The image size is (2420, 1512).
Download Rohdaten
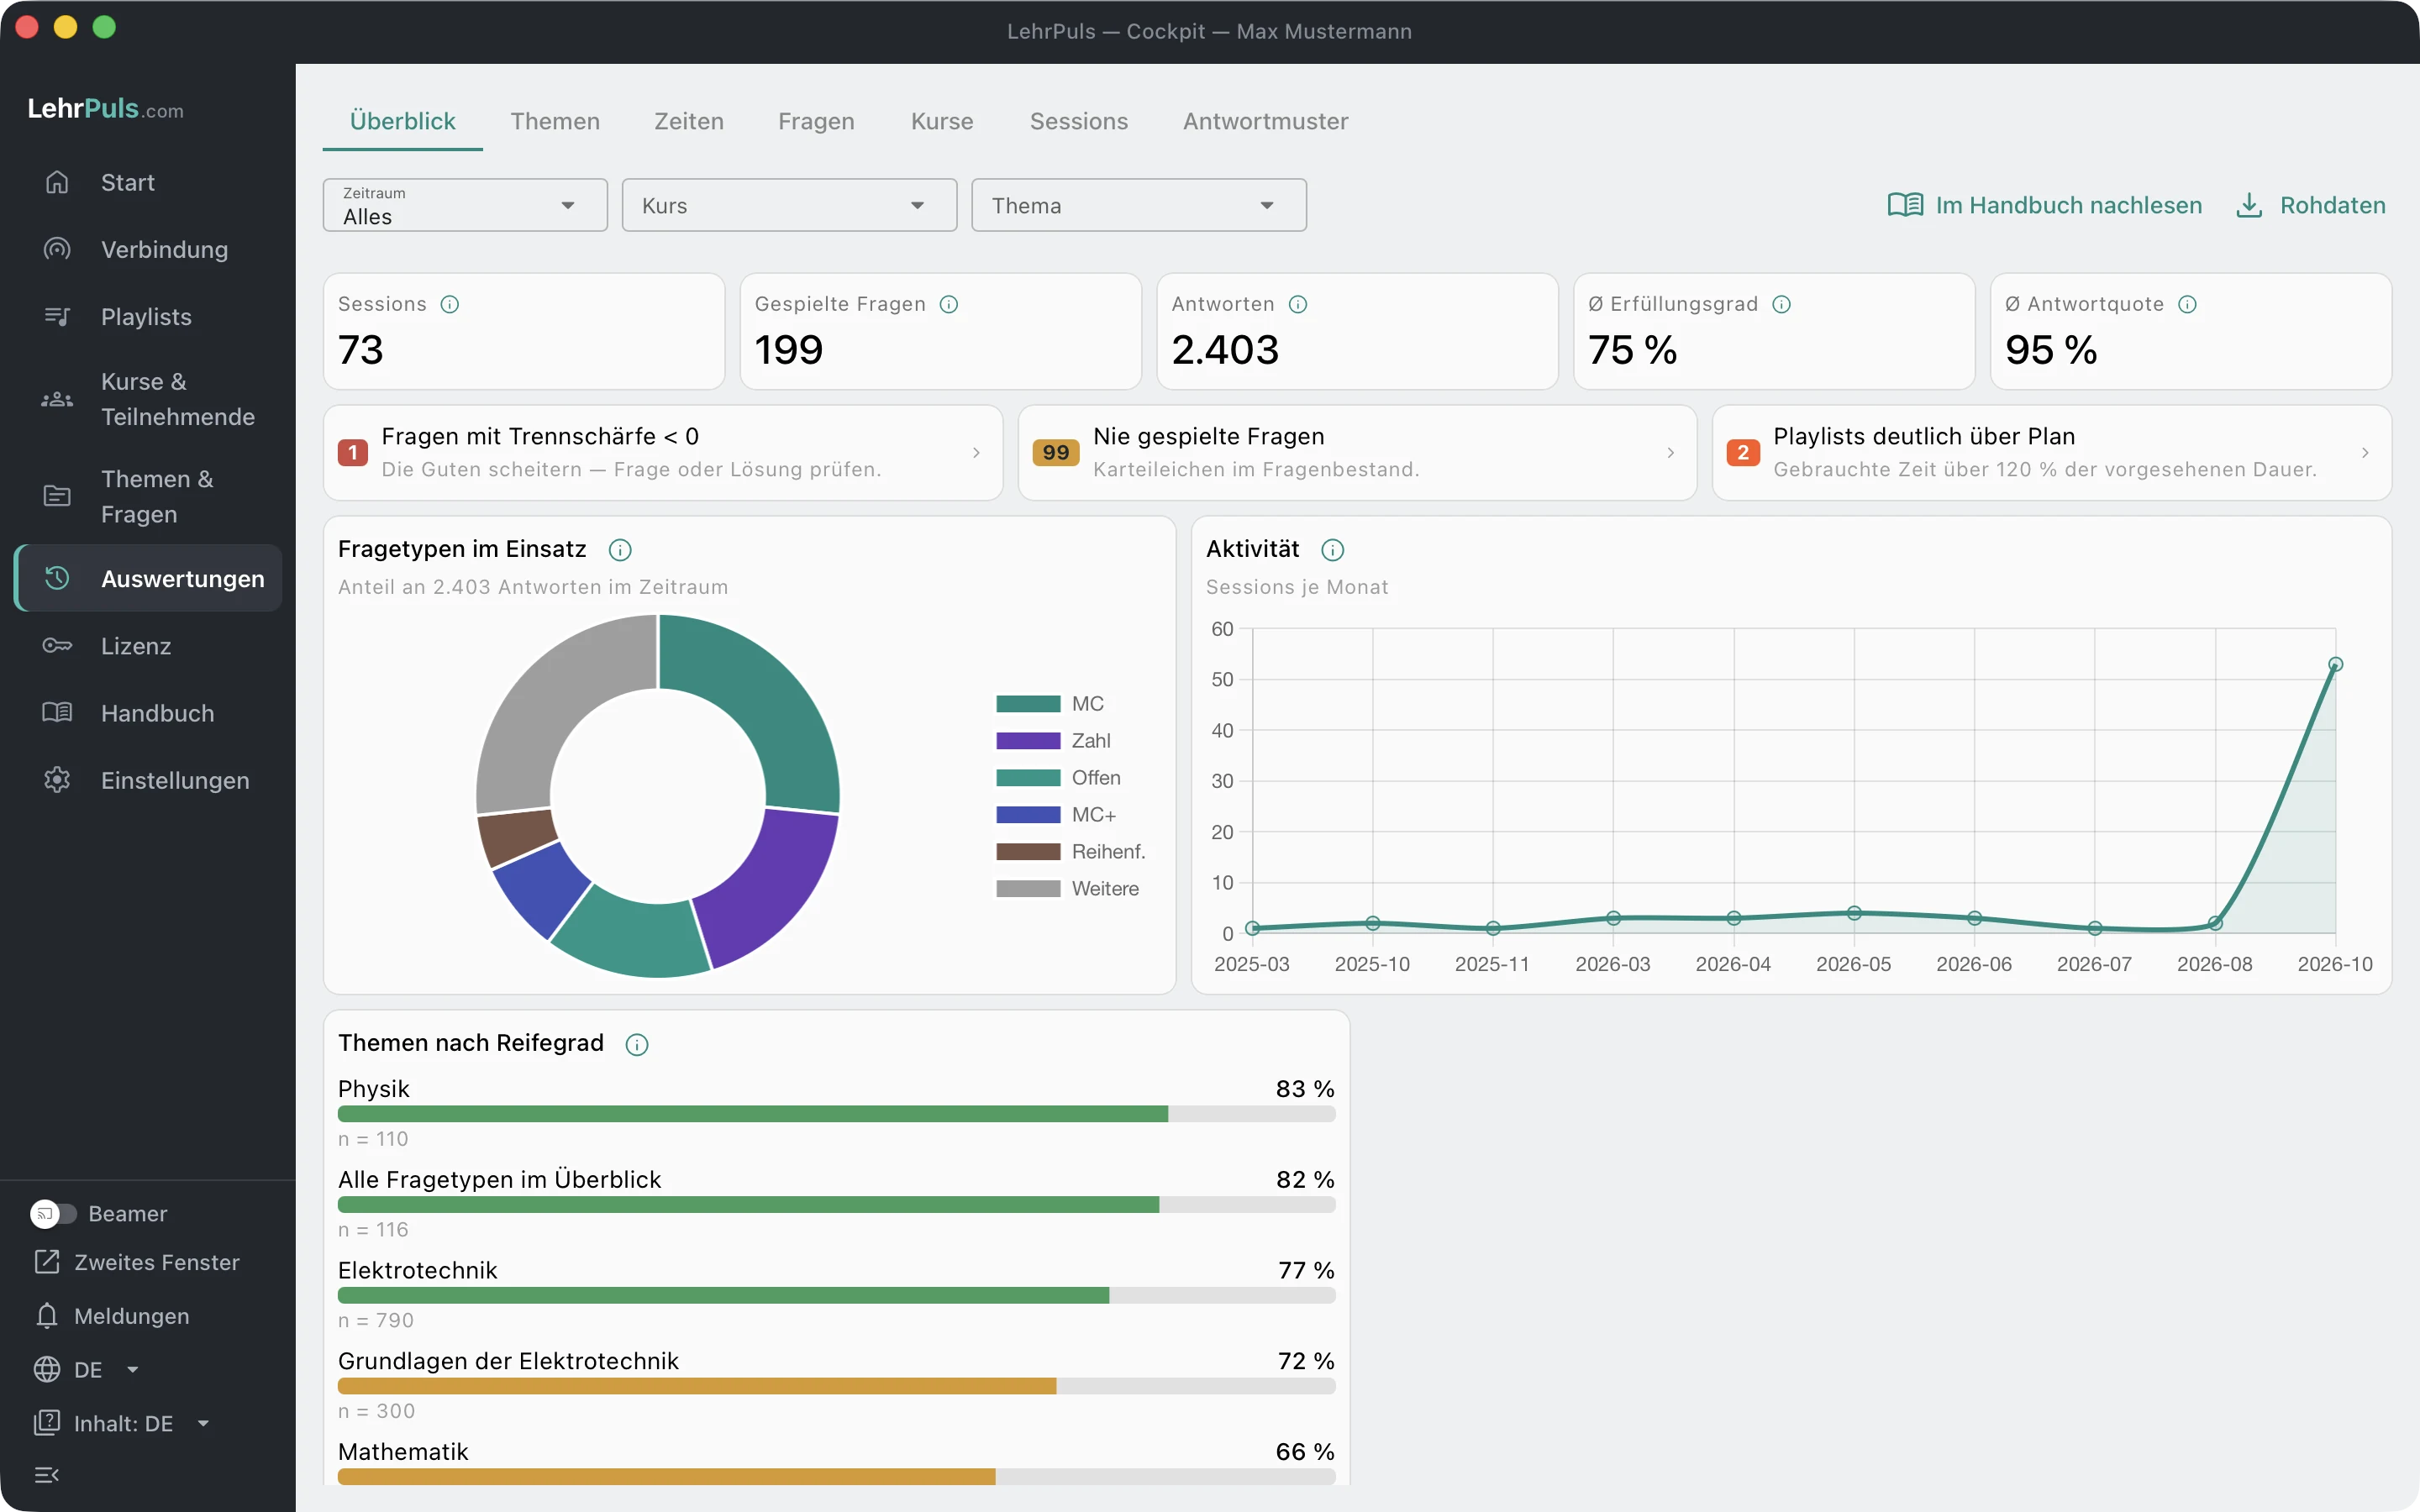2311,205
